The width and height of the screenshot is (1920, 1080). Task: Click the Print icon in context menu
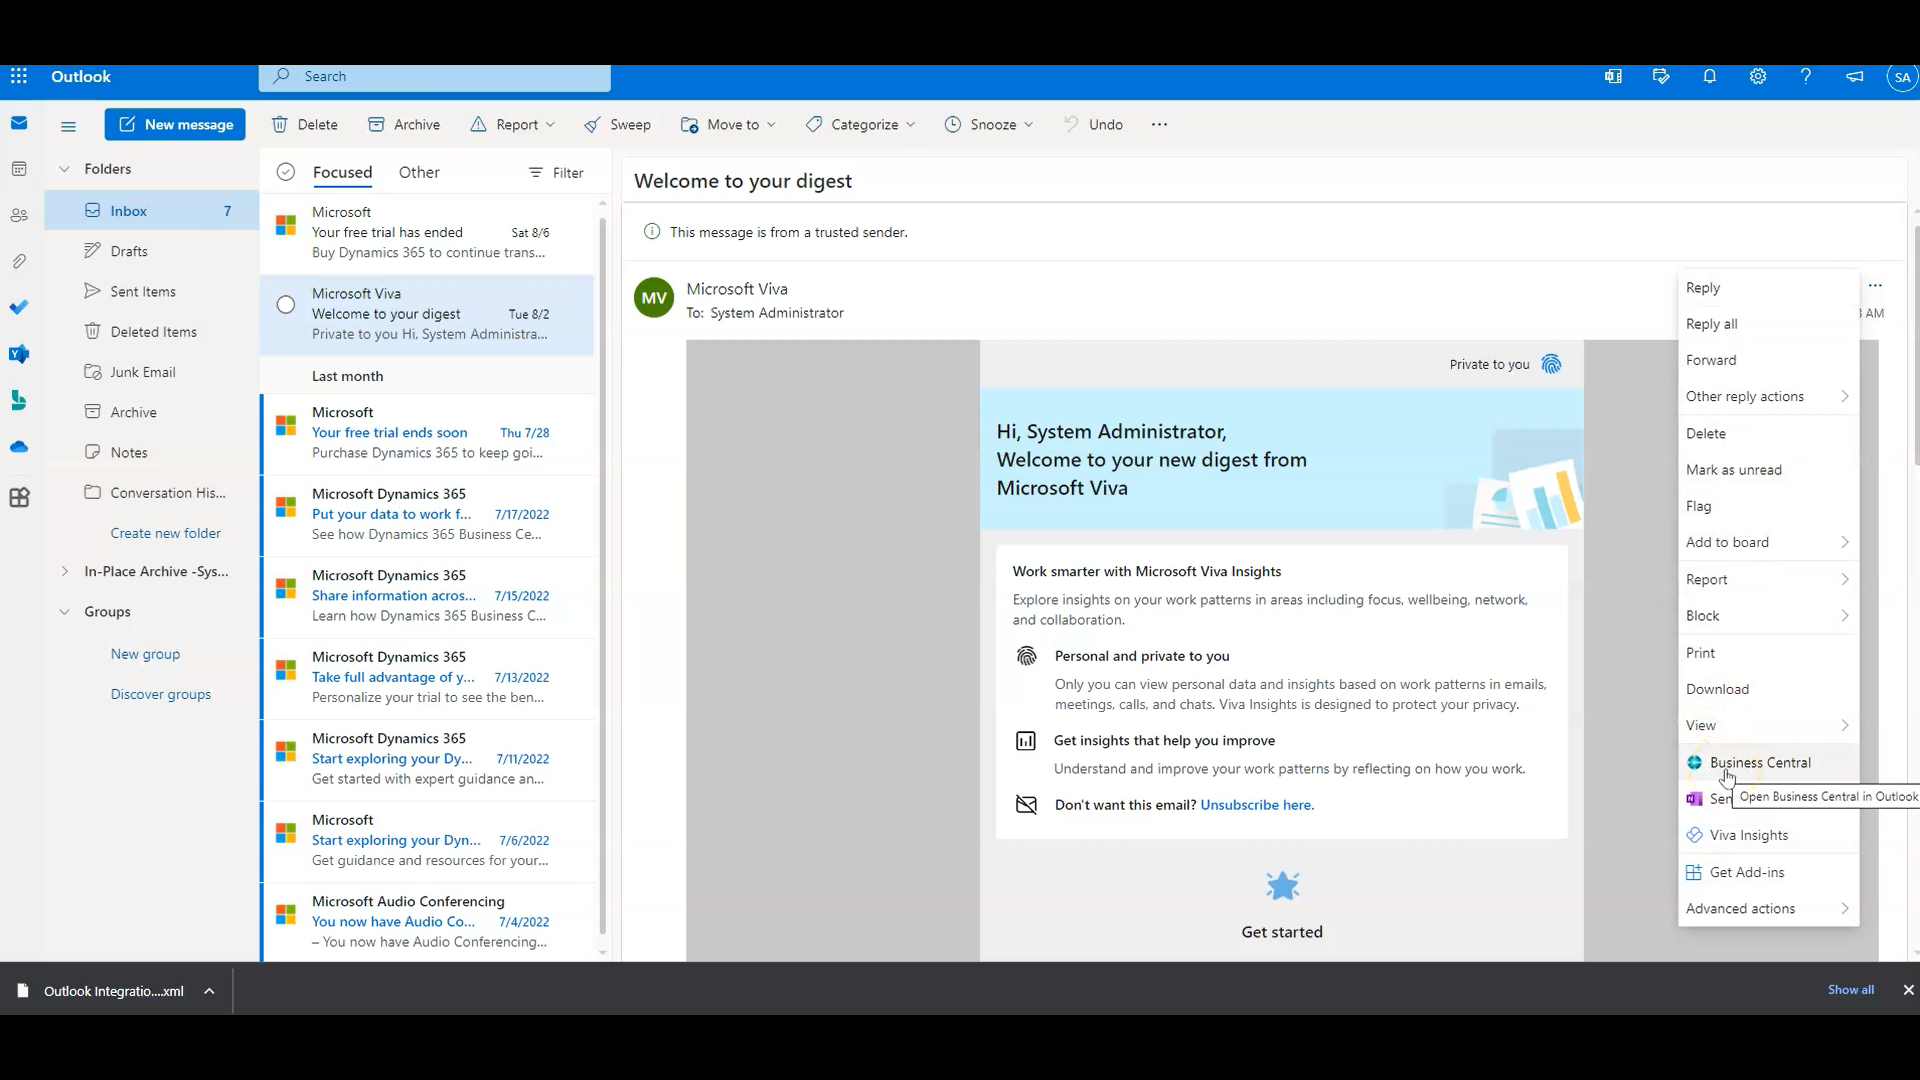pos(1701,651)
